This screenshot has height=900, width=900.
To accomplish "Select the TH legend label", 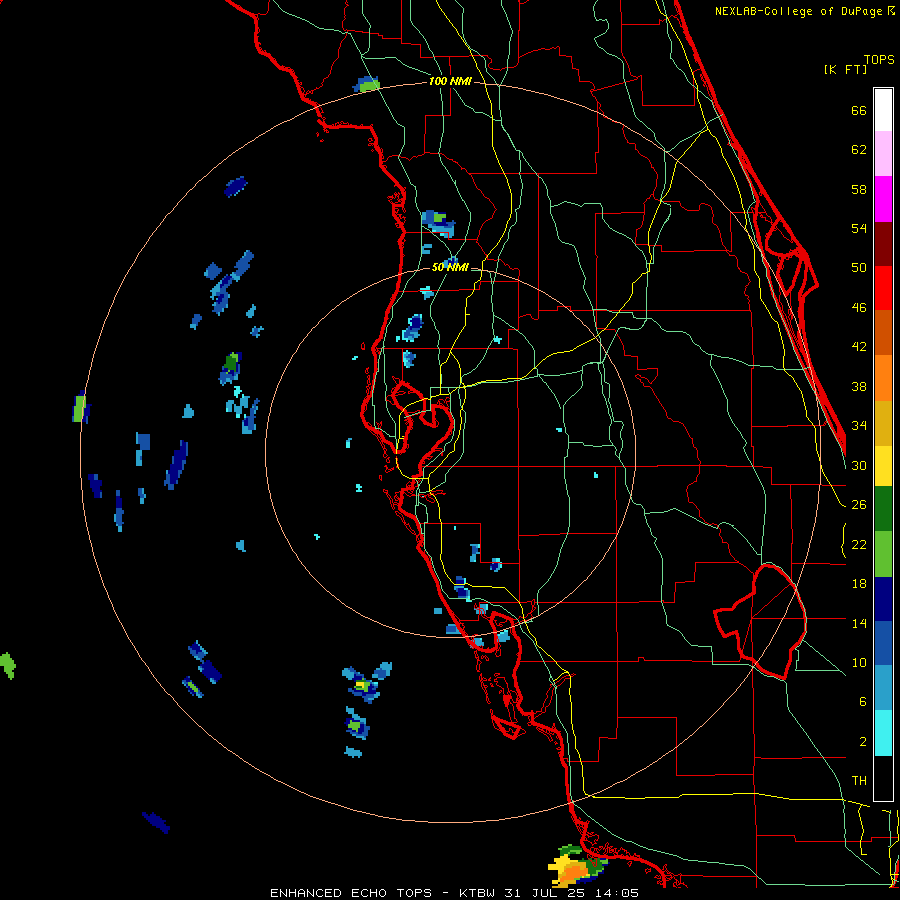I will pos(859,781).
